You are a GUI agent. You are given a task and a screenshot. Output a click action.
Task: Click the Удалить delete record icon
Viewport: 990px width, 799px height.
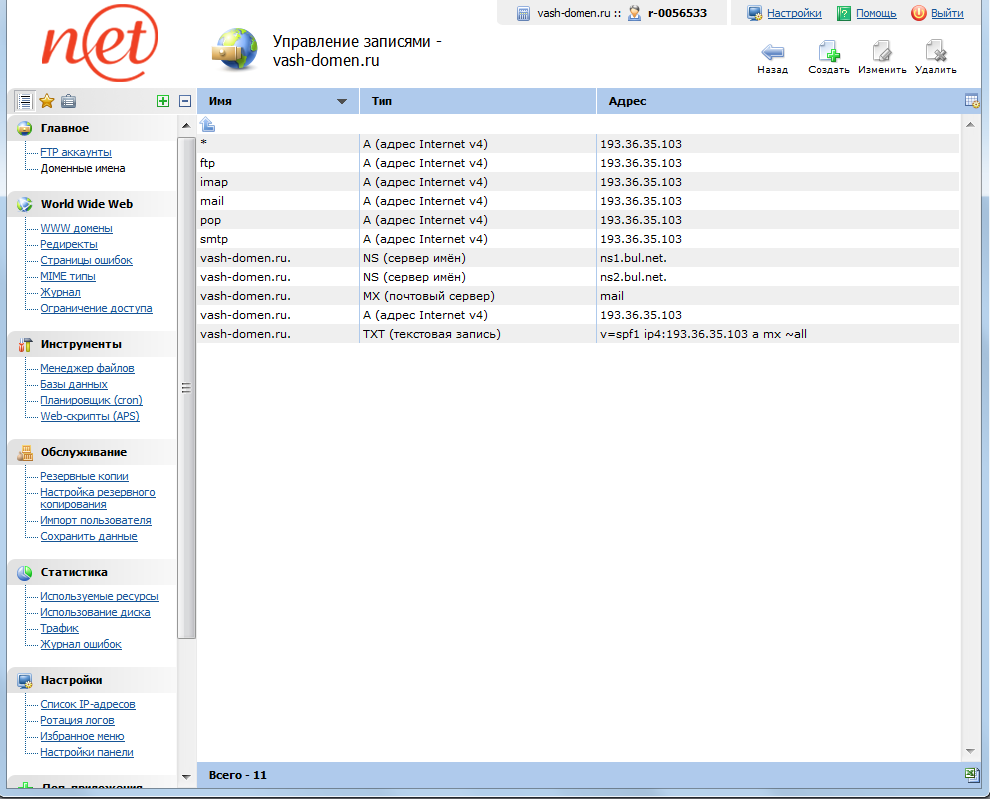(935, 52)
